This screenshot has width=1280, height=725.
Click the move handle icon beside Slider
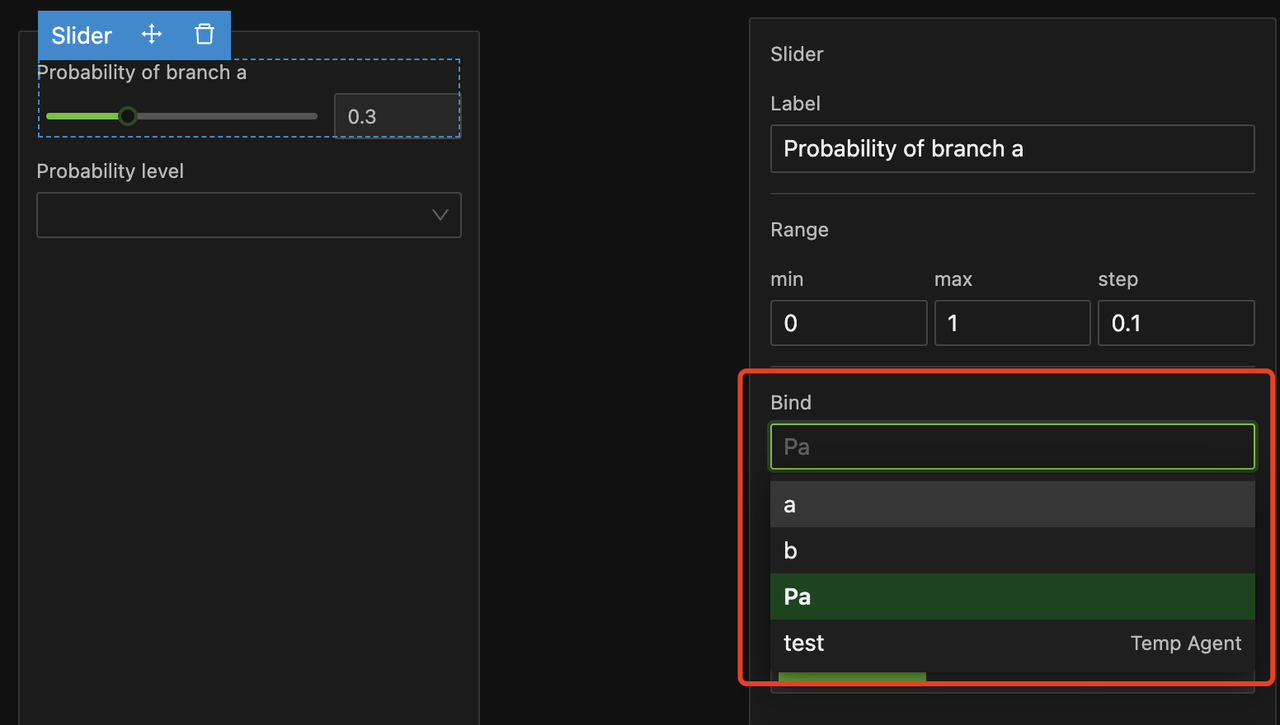coord(152,35)
